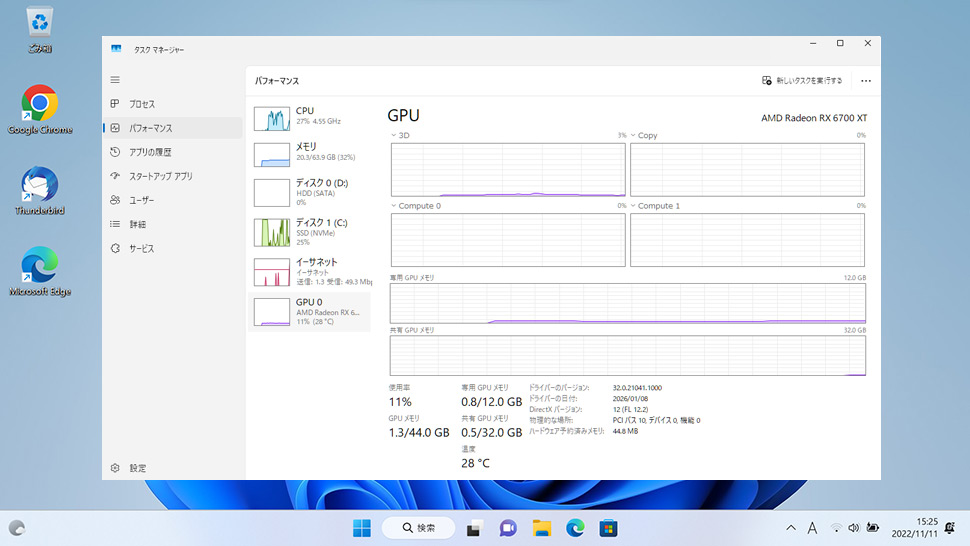This screenshot has height=546, width=970.
Task: Click the DirectX value '12 (FL 12.2)'
Action: pos(630,409)
